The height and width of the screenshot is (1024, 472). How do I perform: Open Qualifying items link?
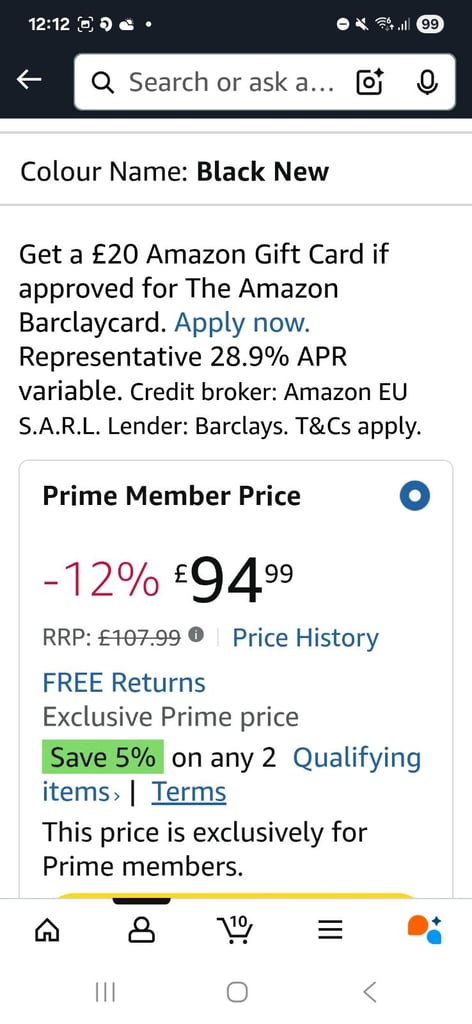coord(232,775)
